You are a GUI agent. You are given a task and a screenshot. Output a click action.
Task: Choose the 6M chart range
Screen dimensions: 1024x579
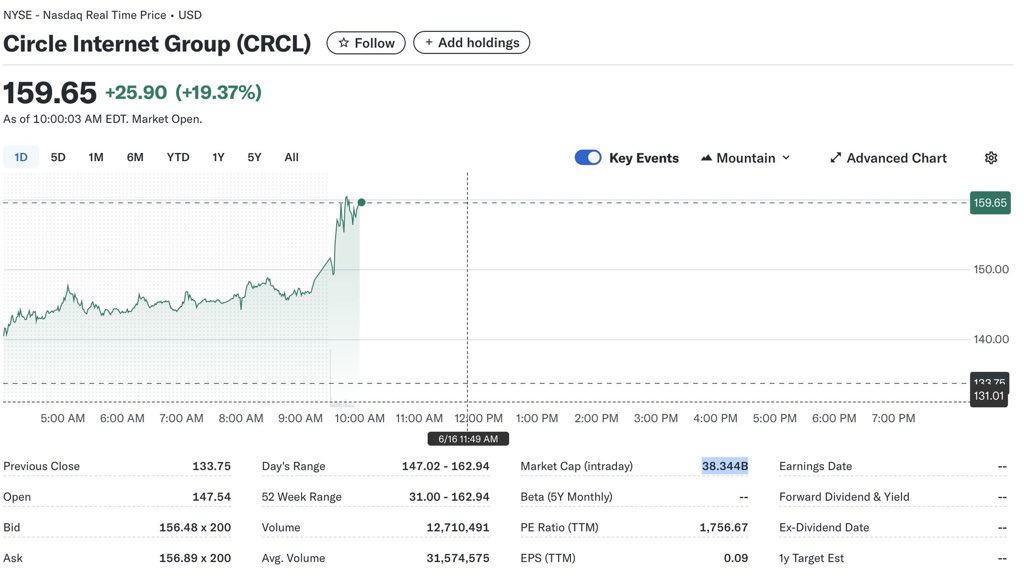point(135,157)
